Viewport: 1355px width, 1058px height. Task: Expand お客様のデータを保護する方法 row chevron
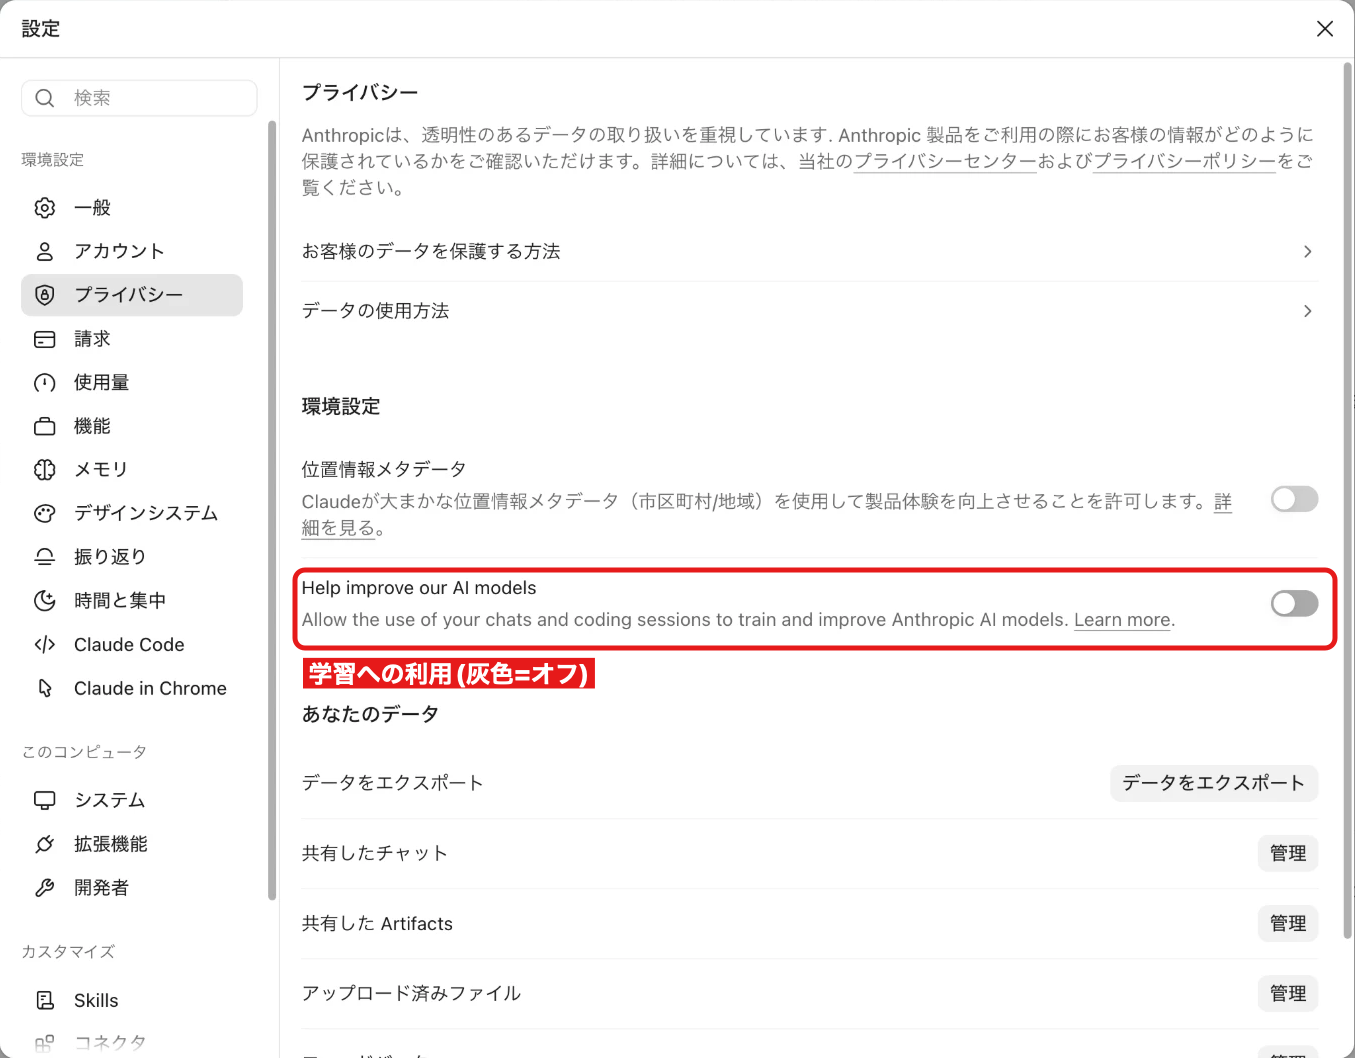(1308, 251)
